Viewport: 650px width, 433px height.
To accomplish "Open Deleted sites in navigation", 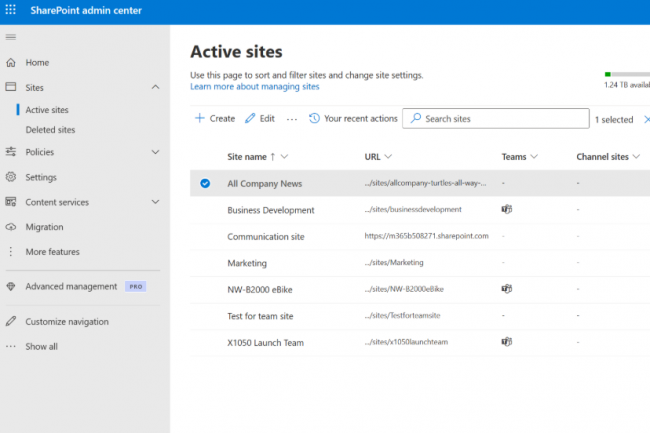I will pos(50,130).
